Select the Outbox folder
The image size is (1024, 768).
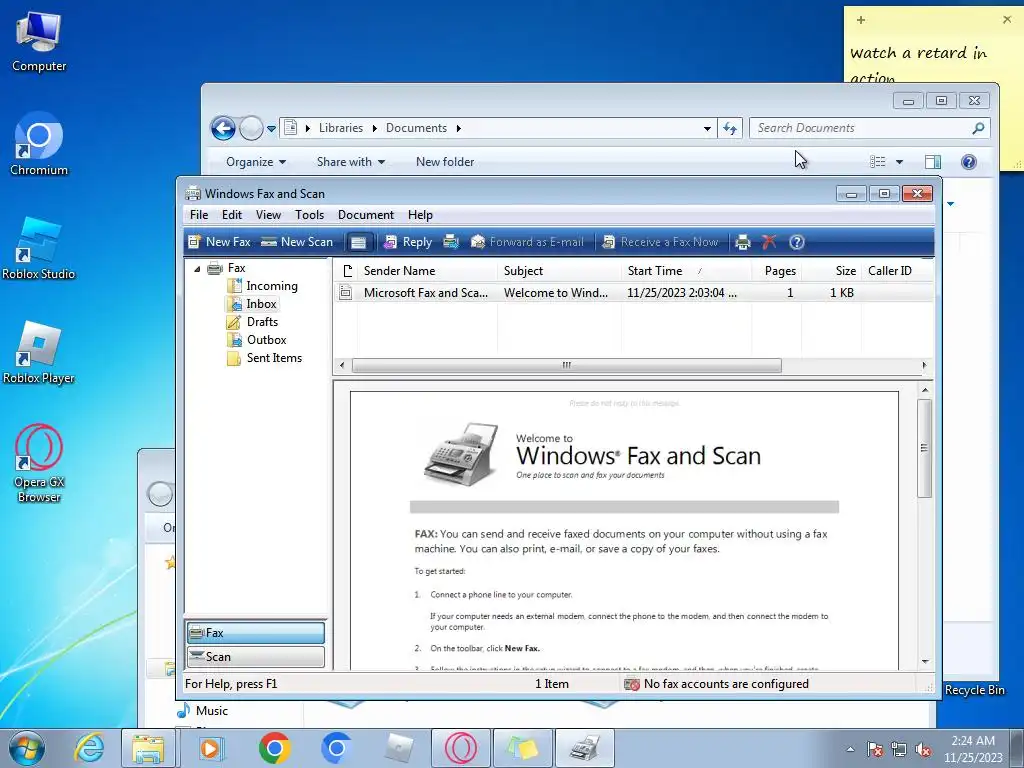(257, 340)
